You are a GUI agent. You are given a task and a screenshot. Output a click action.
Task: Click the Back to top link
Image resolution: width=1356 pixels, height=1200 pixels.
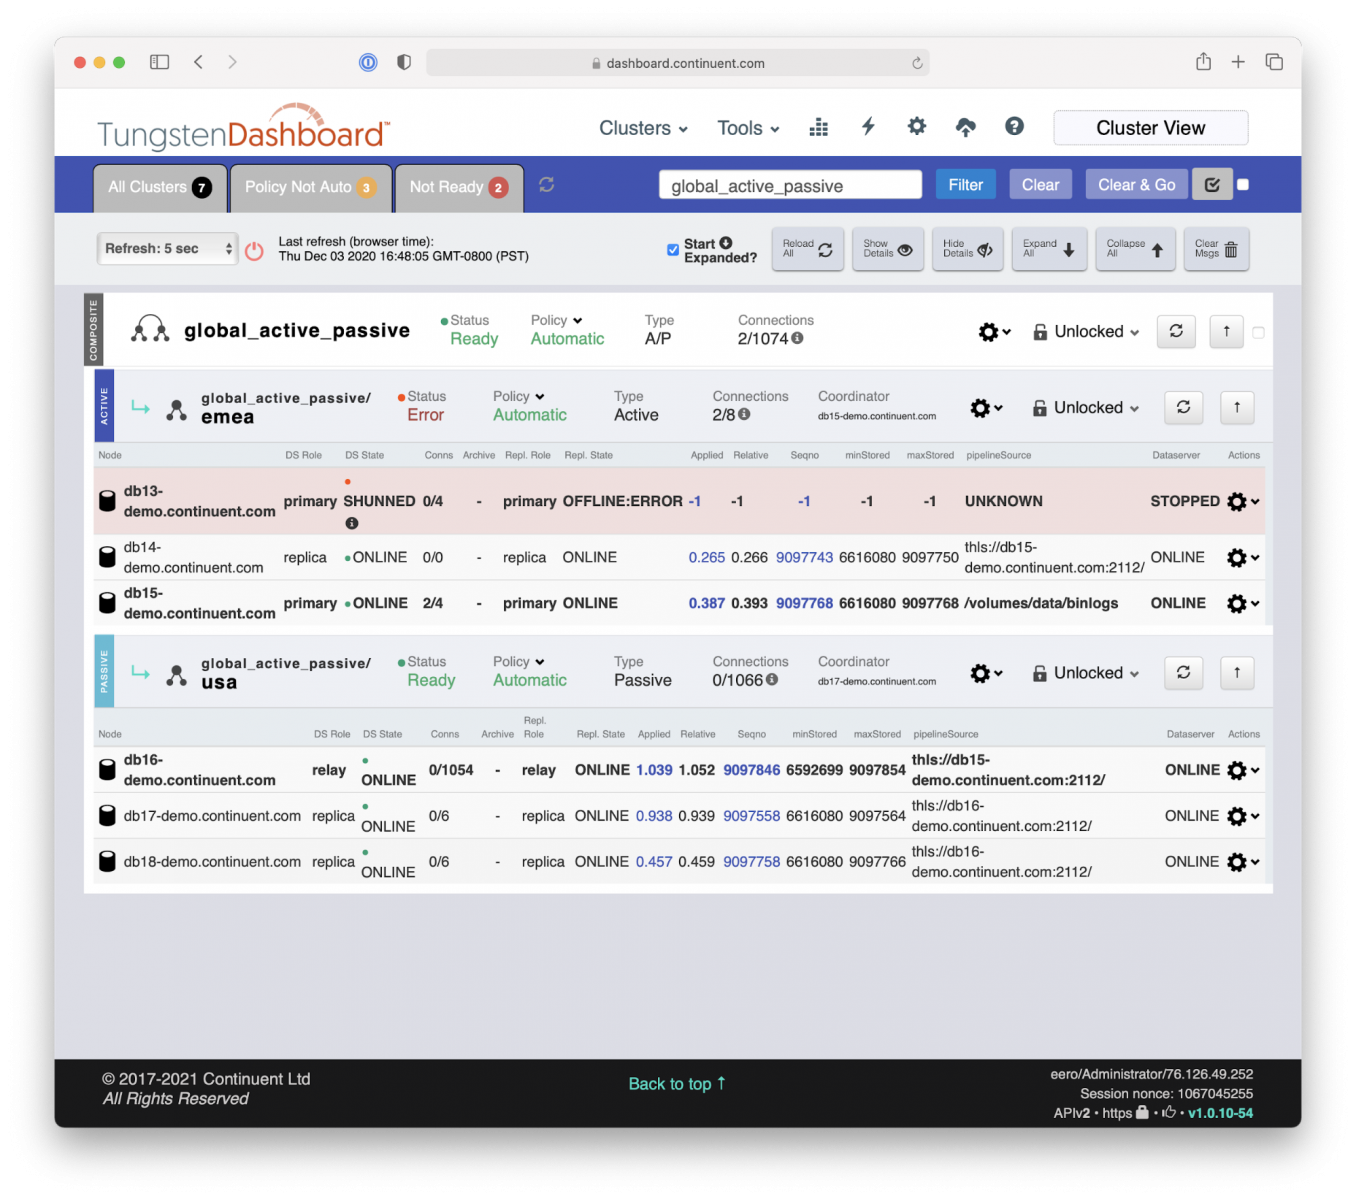[677, 1084]
